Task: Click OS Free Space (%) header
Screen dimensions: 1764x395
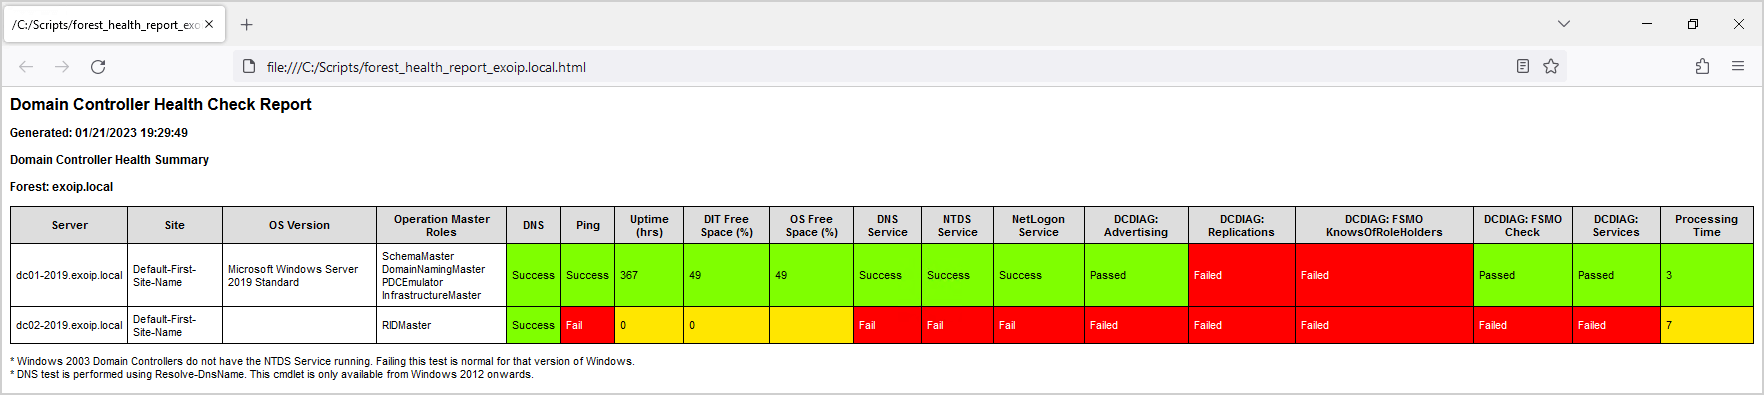Action: (x=811, y=225)
